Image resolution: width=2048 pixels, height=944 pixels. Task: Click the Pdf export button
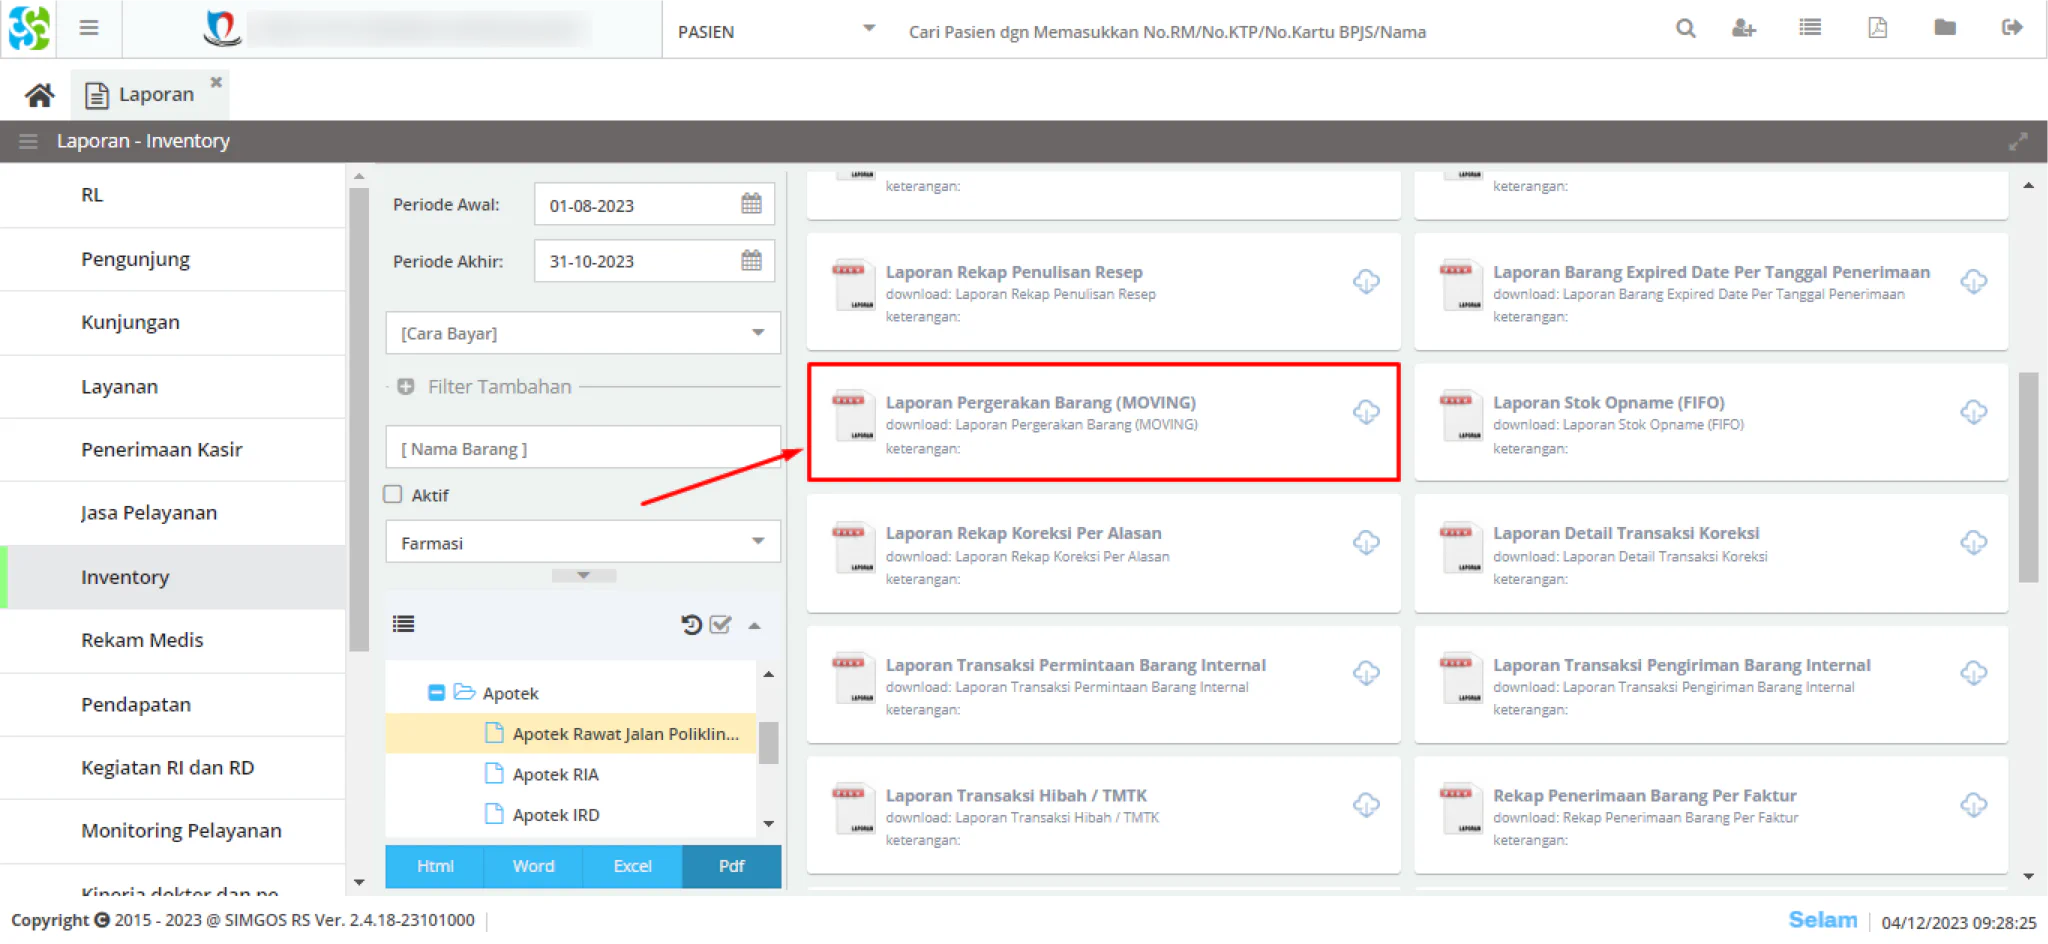tap(731, 866)
